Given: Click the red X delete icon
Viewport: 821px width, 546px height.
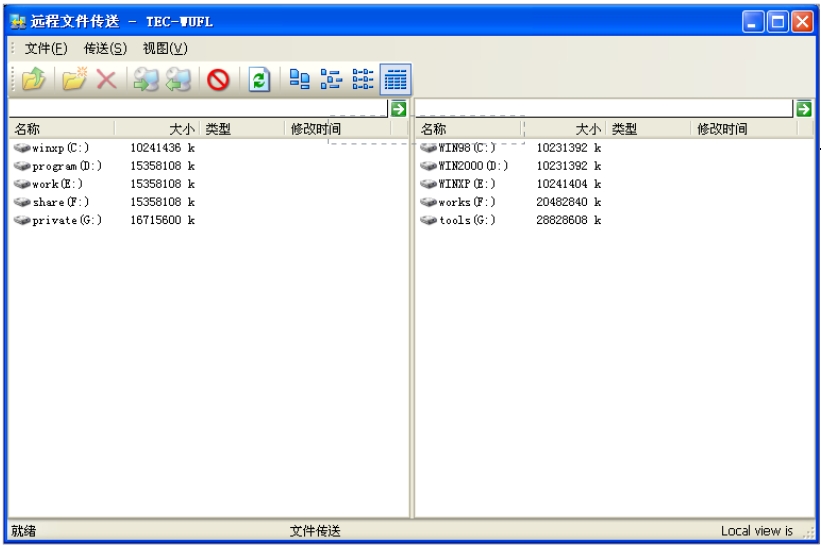Looking at the screenshot, I should (x=106, y=80).
